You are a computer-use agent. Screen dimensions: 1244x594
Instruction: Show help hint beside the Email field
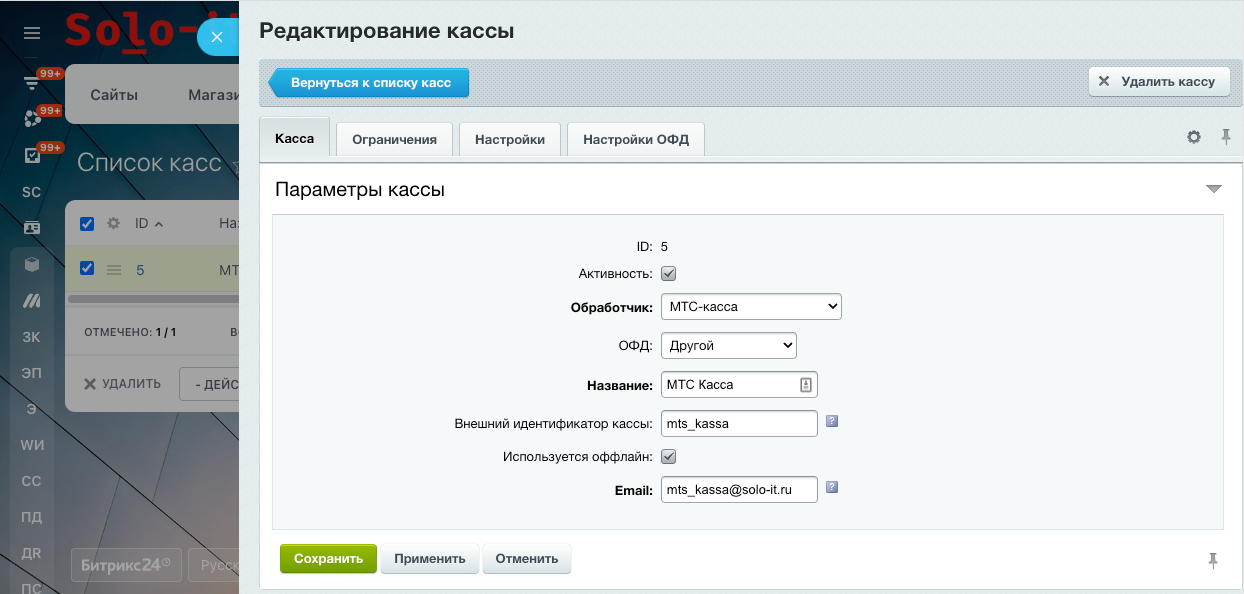point(831,488)
